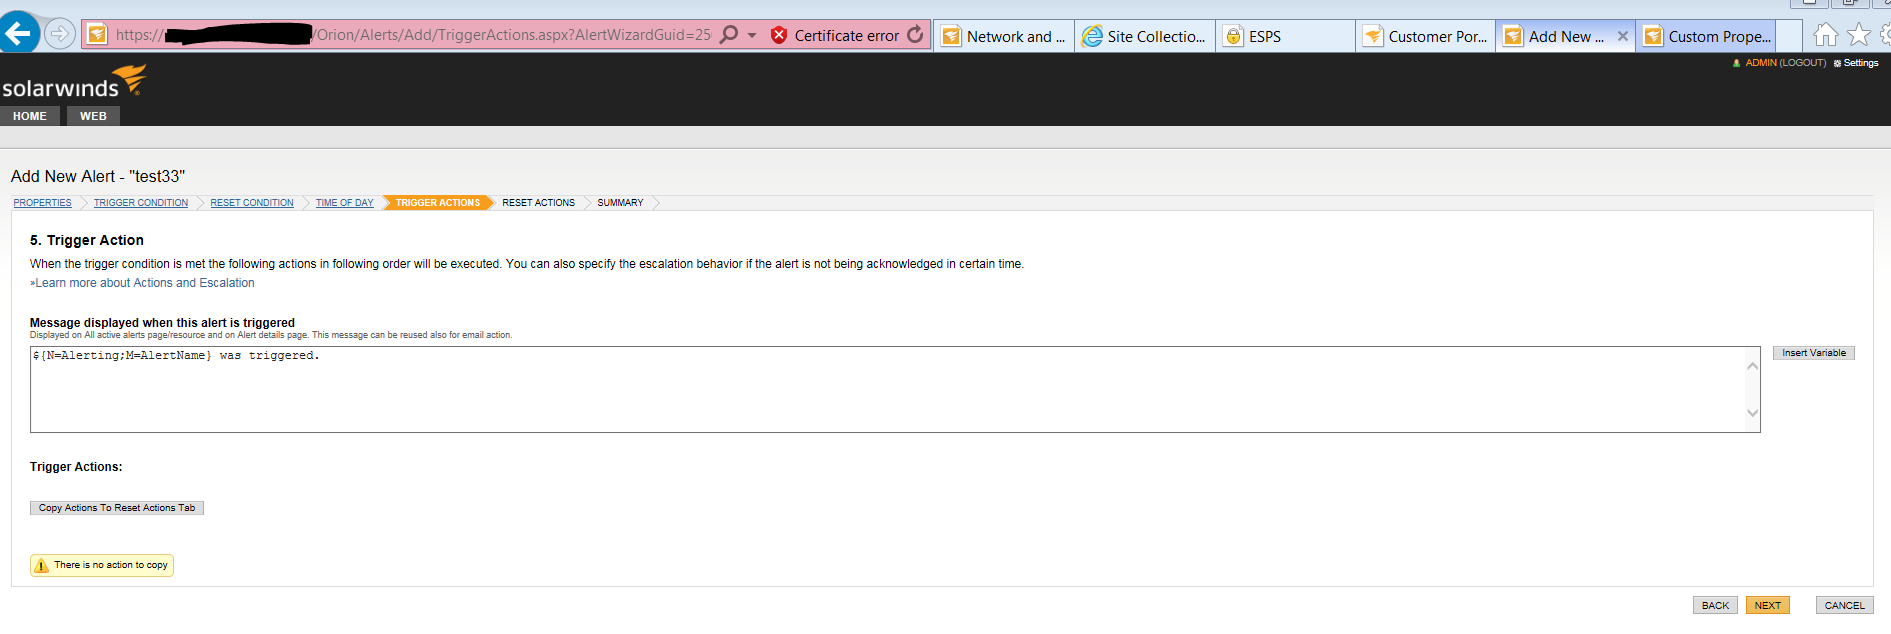
Task: Open Favorites via the star icon
Action: click(x=1859, y=35)
